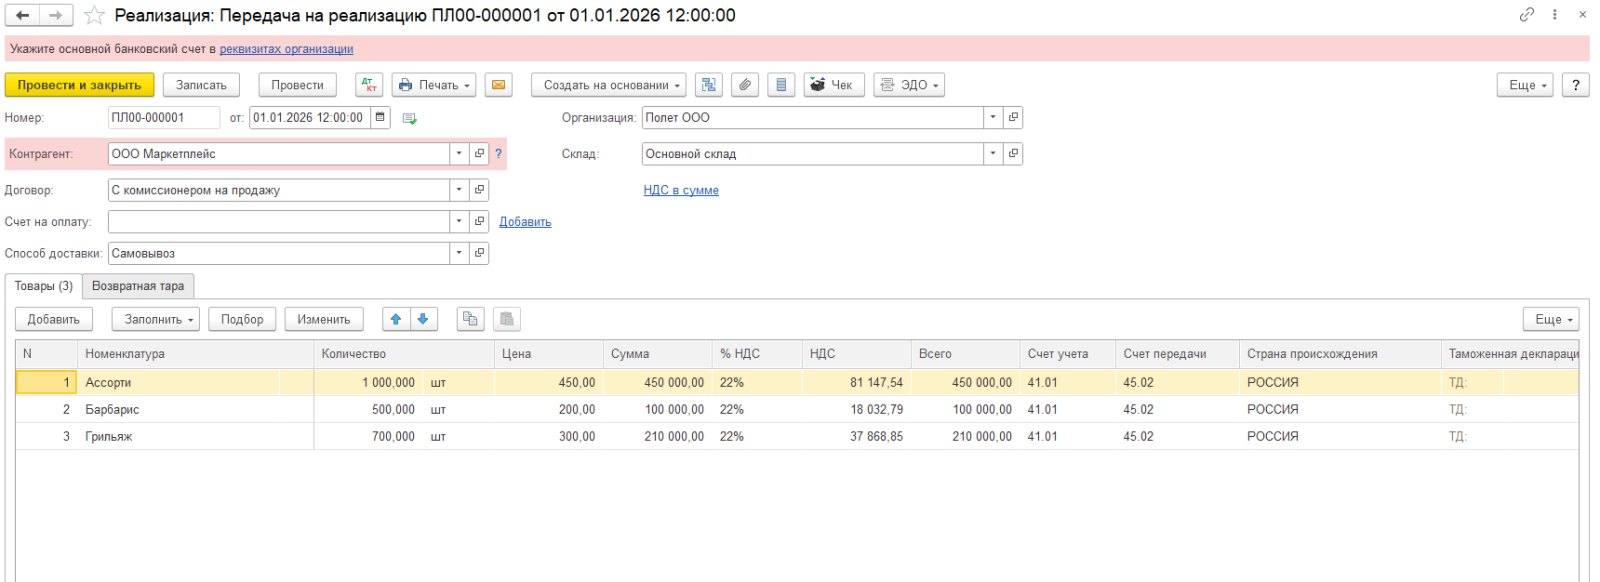Copy rows using the copy icon
Screen dimensions: 1600x582
[470, 319]
